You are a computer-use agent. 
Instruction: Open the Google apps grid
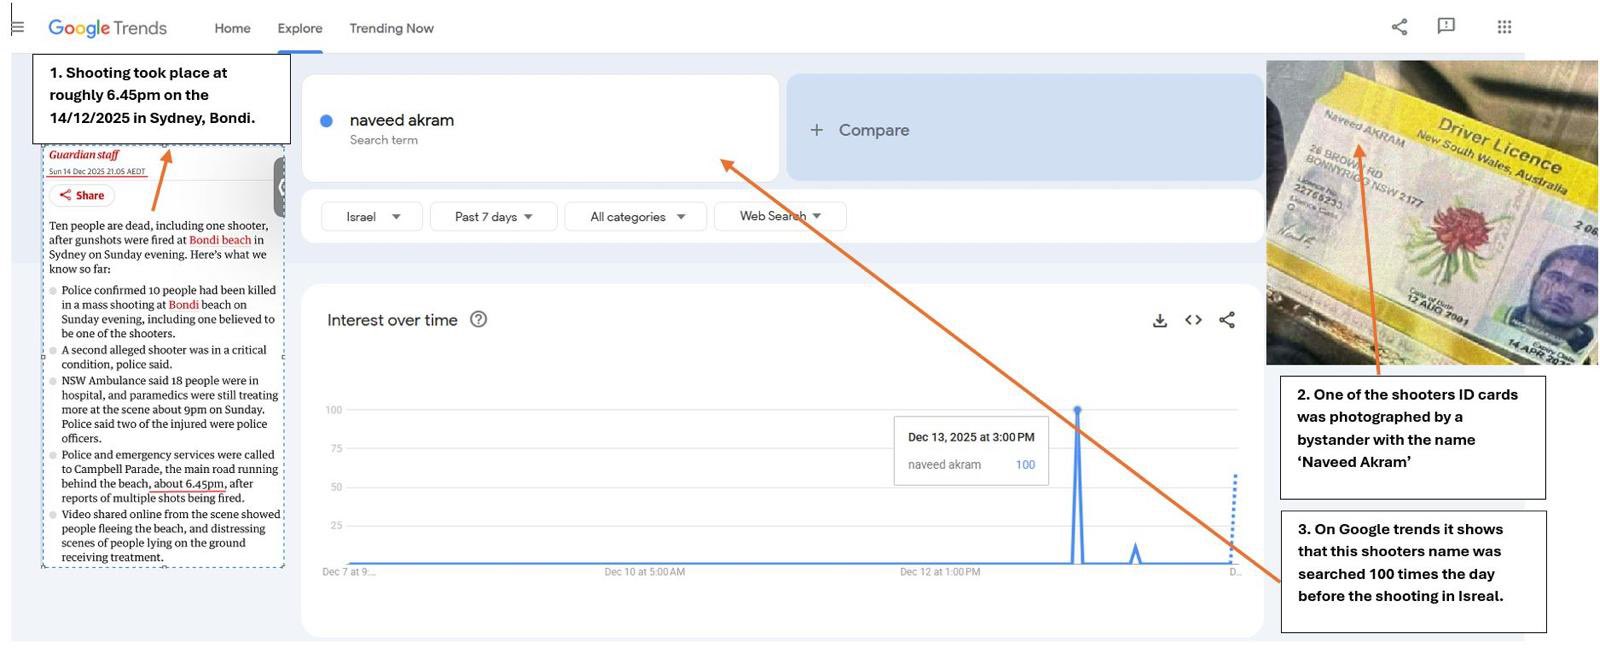[x=1504, y=27]
